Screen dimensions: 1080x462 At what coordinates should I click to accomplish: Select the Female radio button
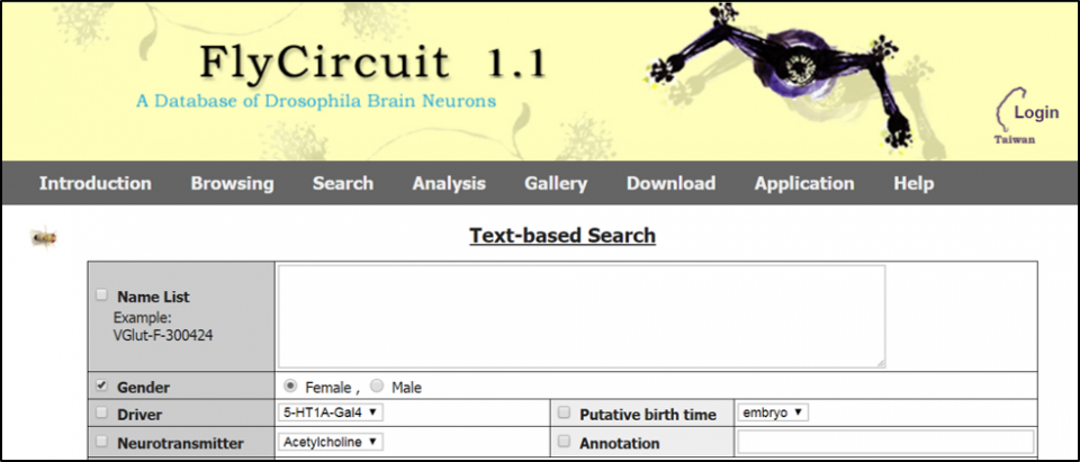pos(291,386)
